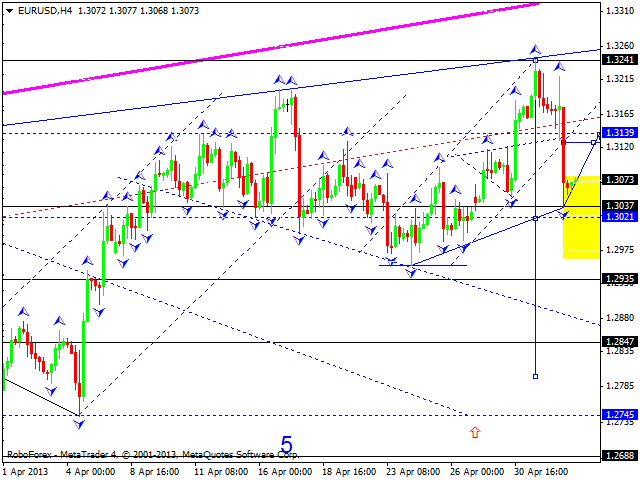Screen dimensions: 640x480
Task: Click the 1.3073 current price label
Action: pos(620,179)
